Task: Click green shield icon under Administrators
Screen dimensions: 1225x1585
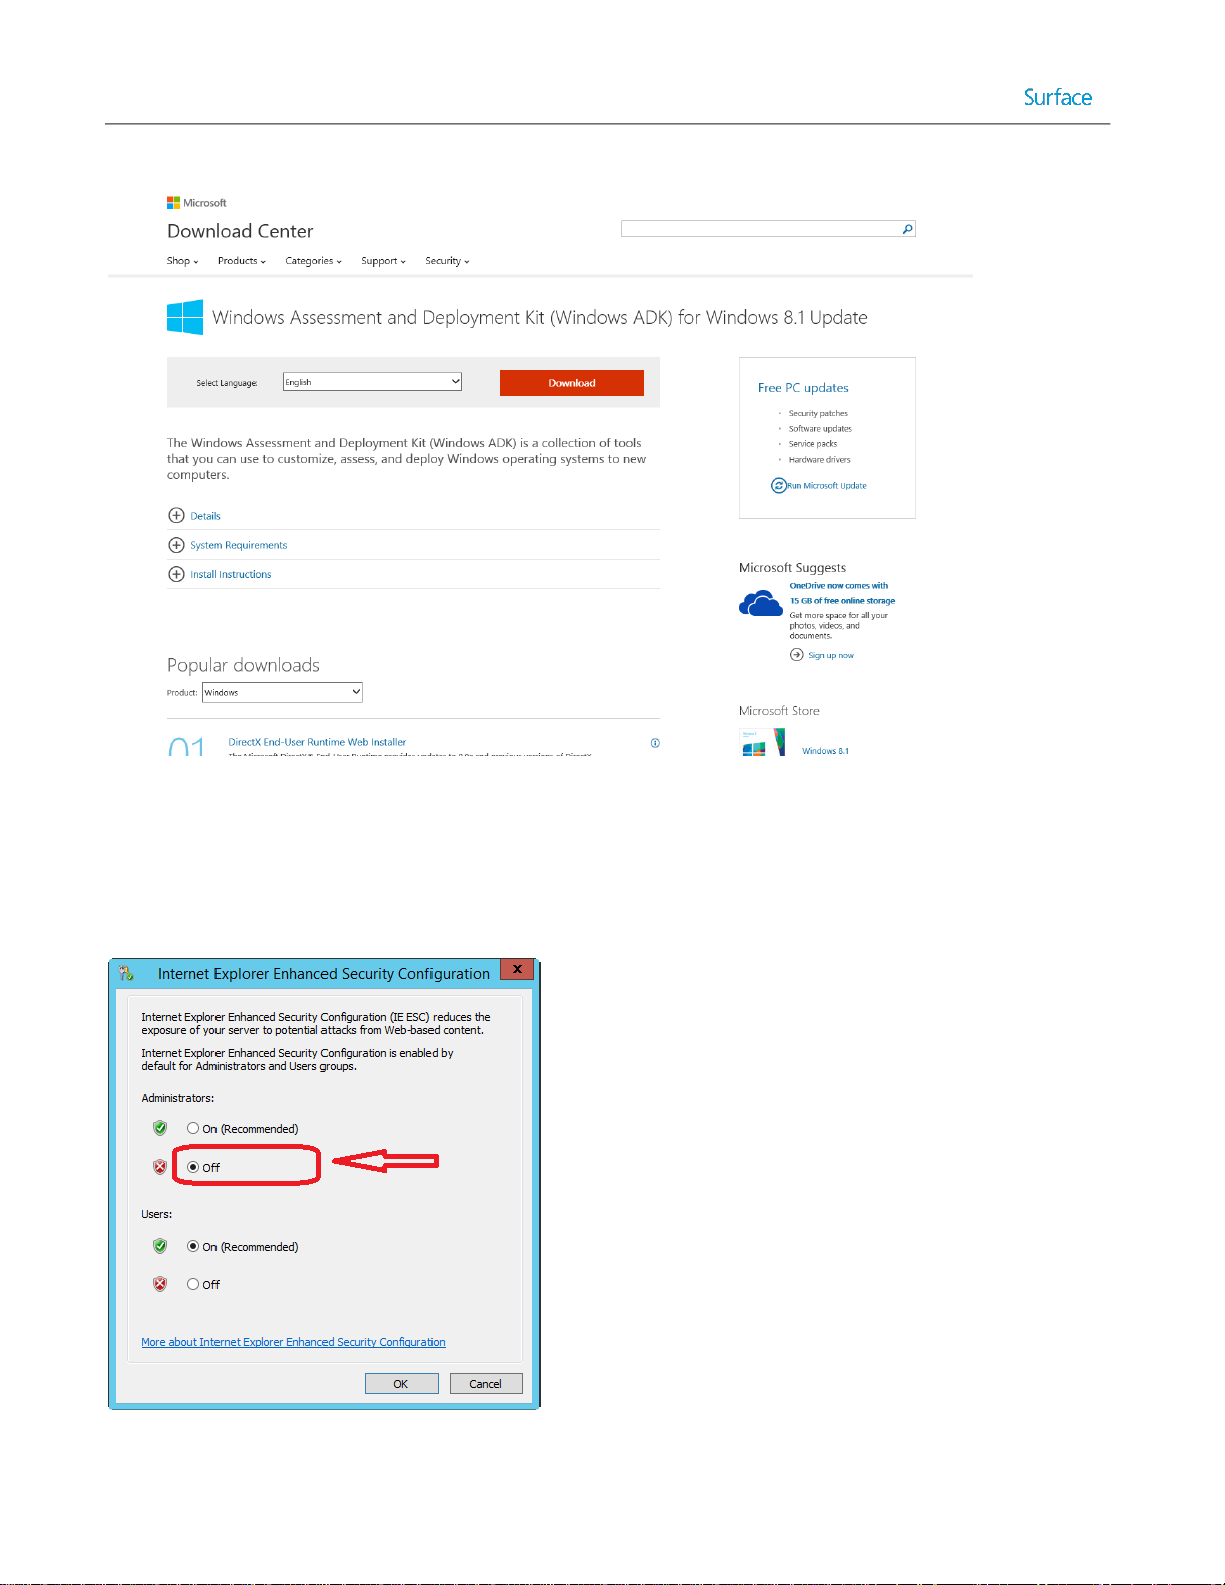Action: pyautogui.click(x=160, y=1128)
